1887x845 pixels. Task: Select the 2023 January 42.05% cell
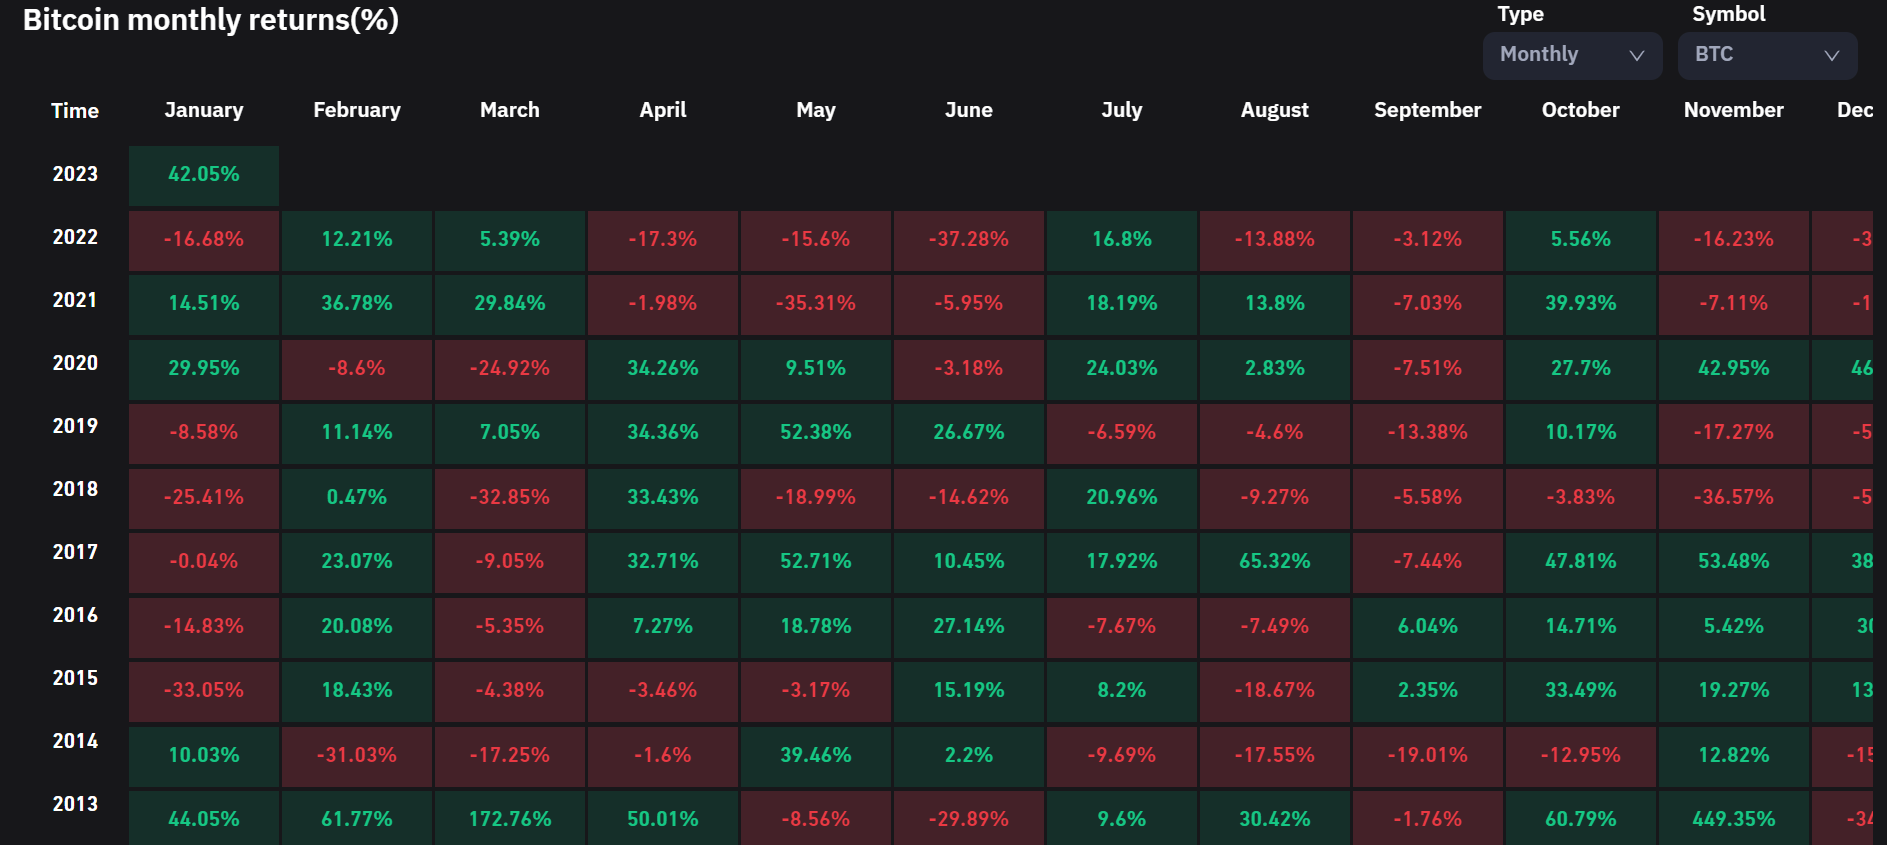[x=204, y=175]
